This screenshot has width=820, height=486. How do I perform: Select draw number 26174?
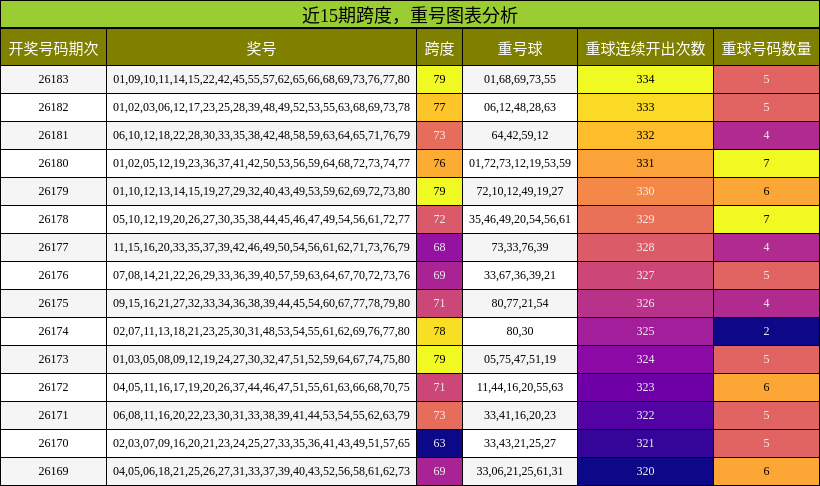coord(53,331)
